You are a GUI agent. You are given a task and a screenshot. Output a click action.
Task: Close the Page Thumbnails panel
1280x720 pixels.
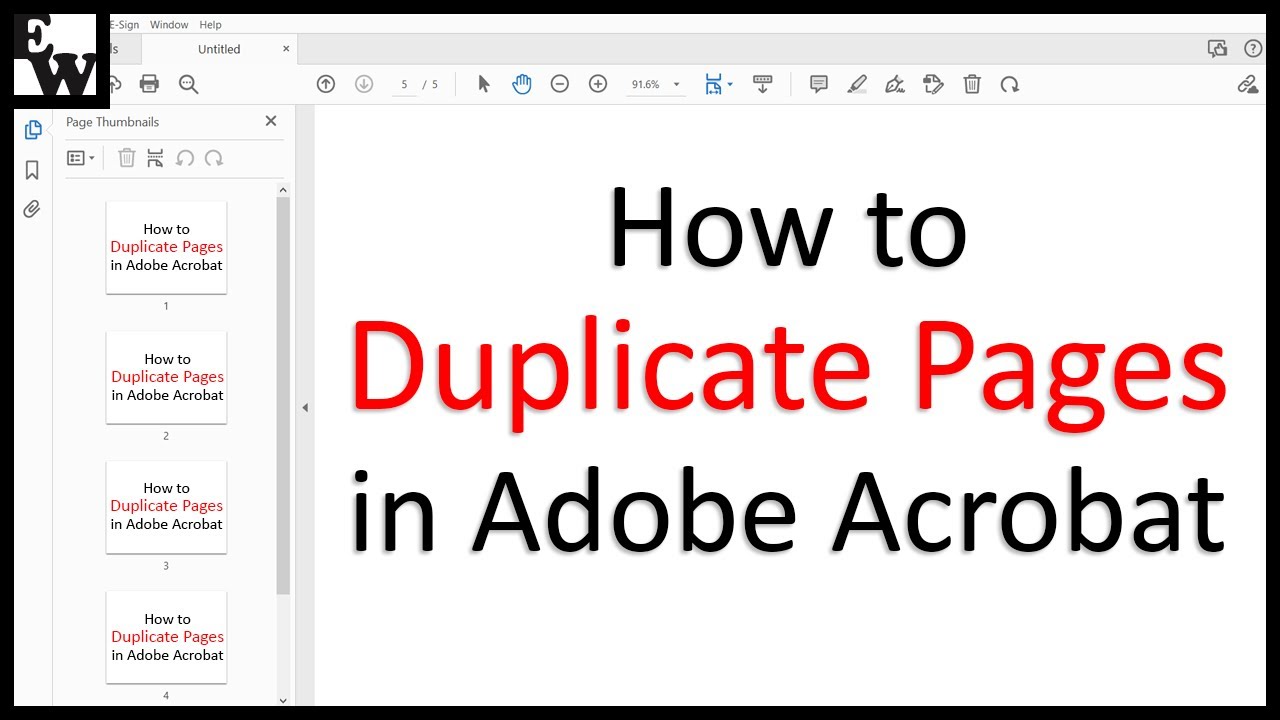click(x=270, y=121)
